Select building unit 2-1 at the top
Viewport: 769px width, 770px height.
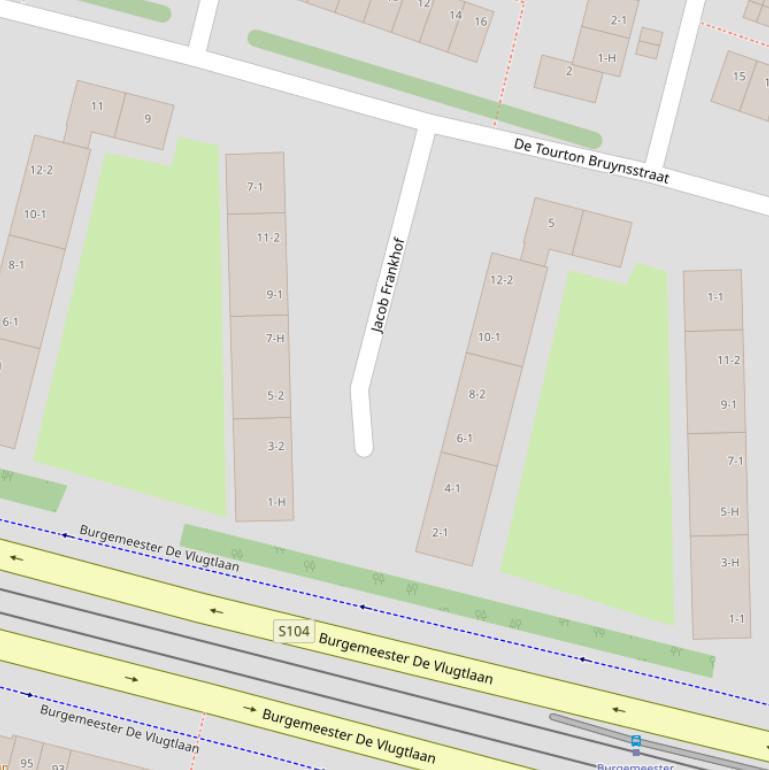(618, 20)
